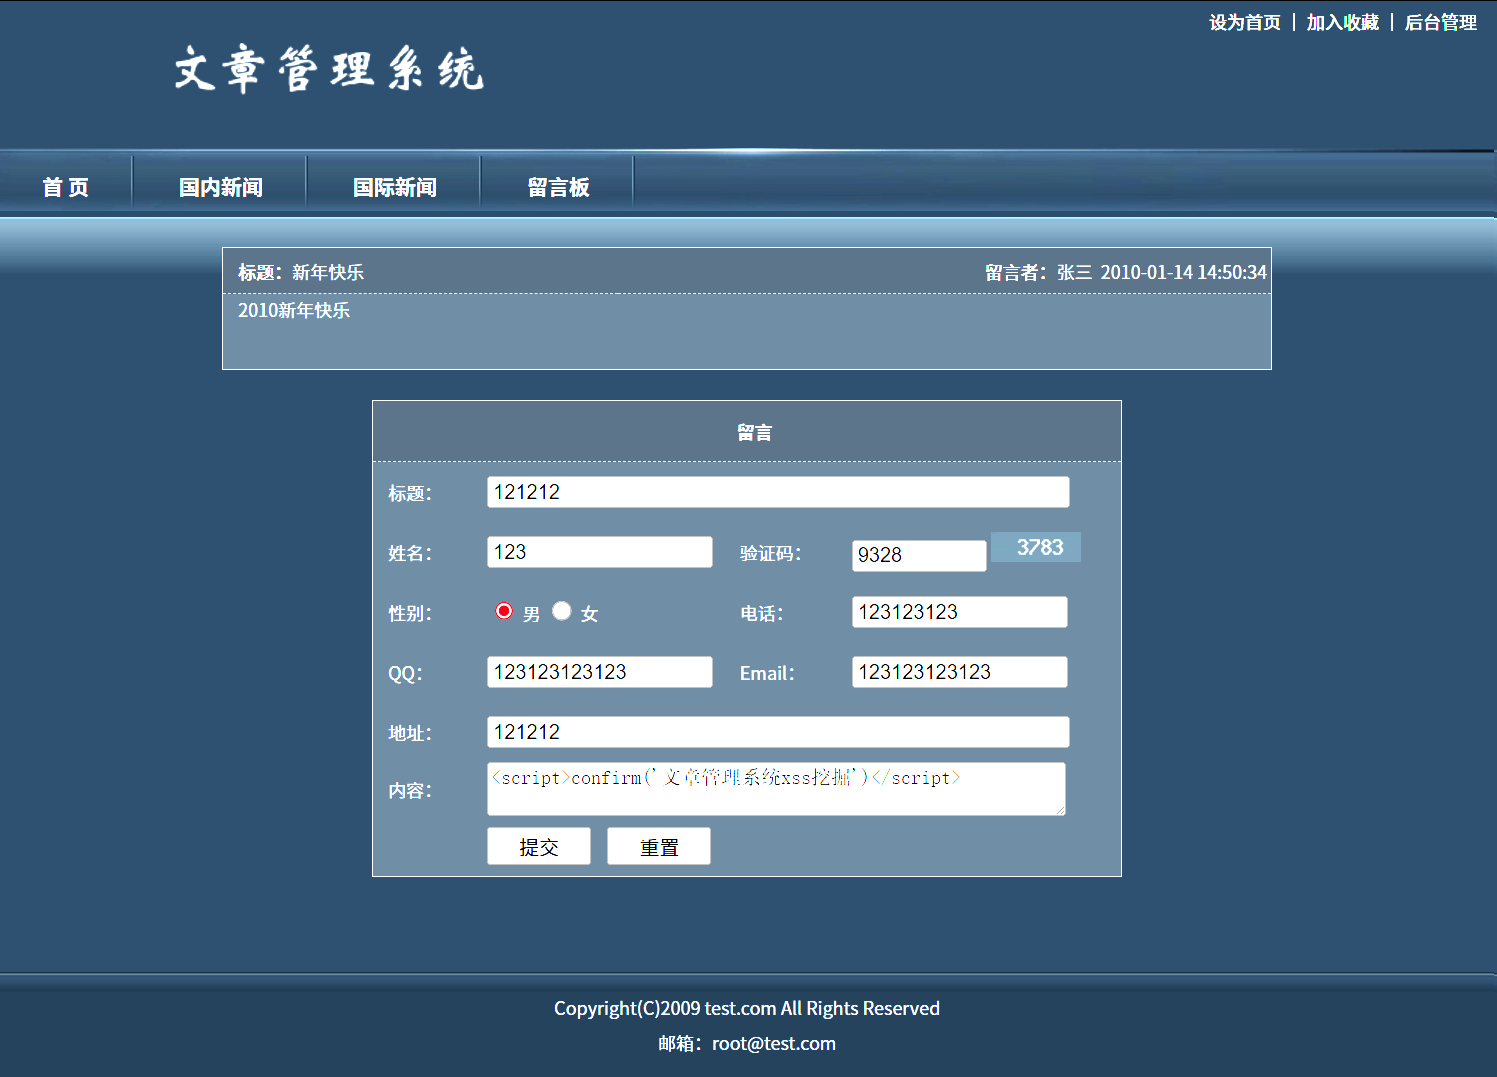Click the 设为首页 link
1497x1077 pixels.
tap(1244, 22)
